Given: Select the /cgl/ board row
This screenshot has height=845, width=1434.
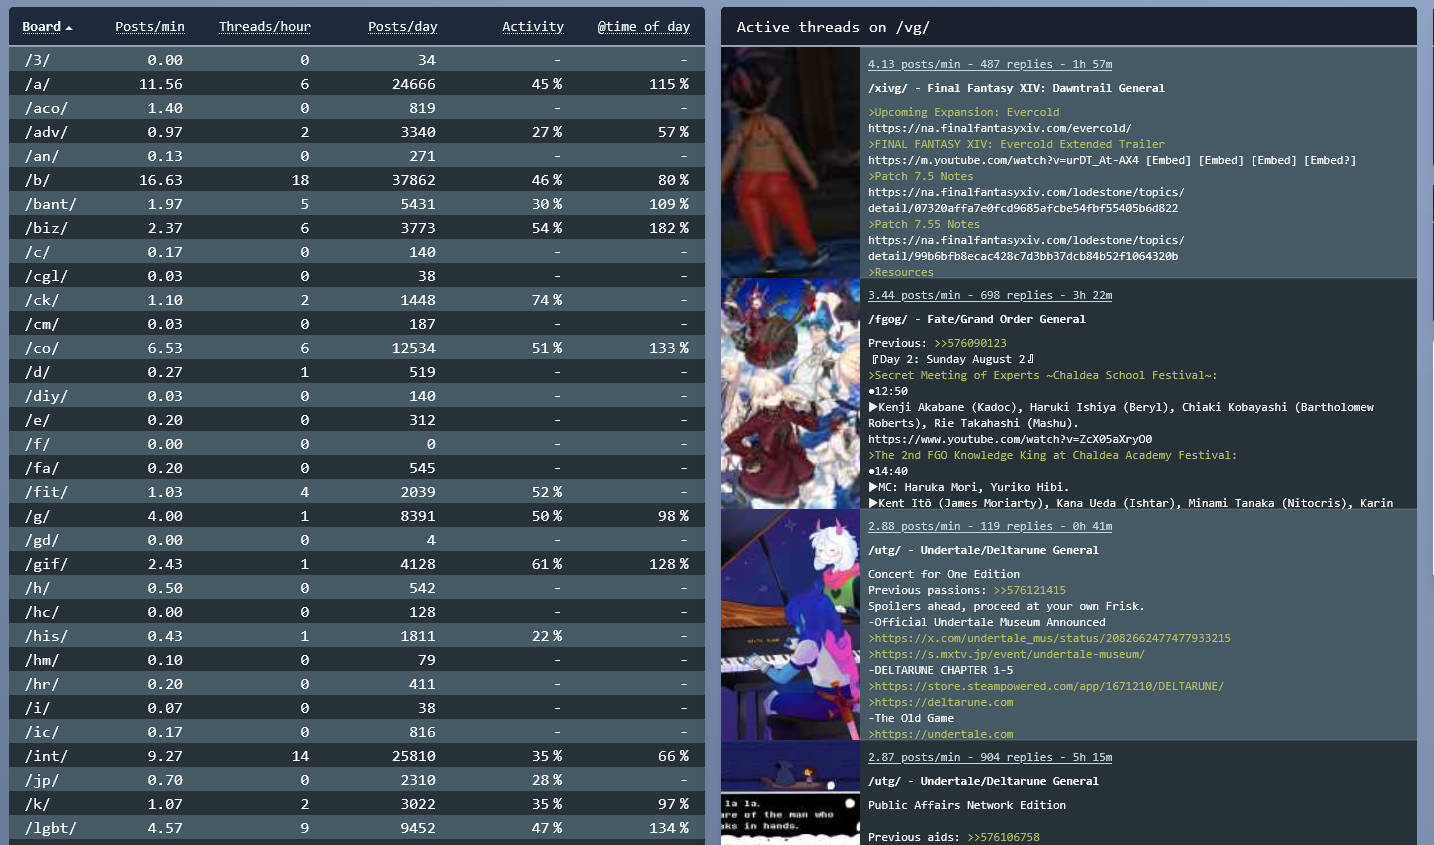Looking at the screenshot, I should (357, 276).
